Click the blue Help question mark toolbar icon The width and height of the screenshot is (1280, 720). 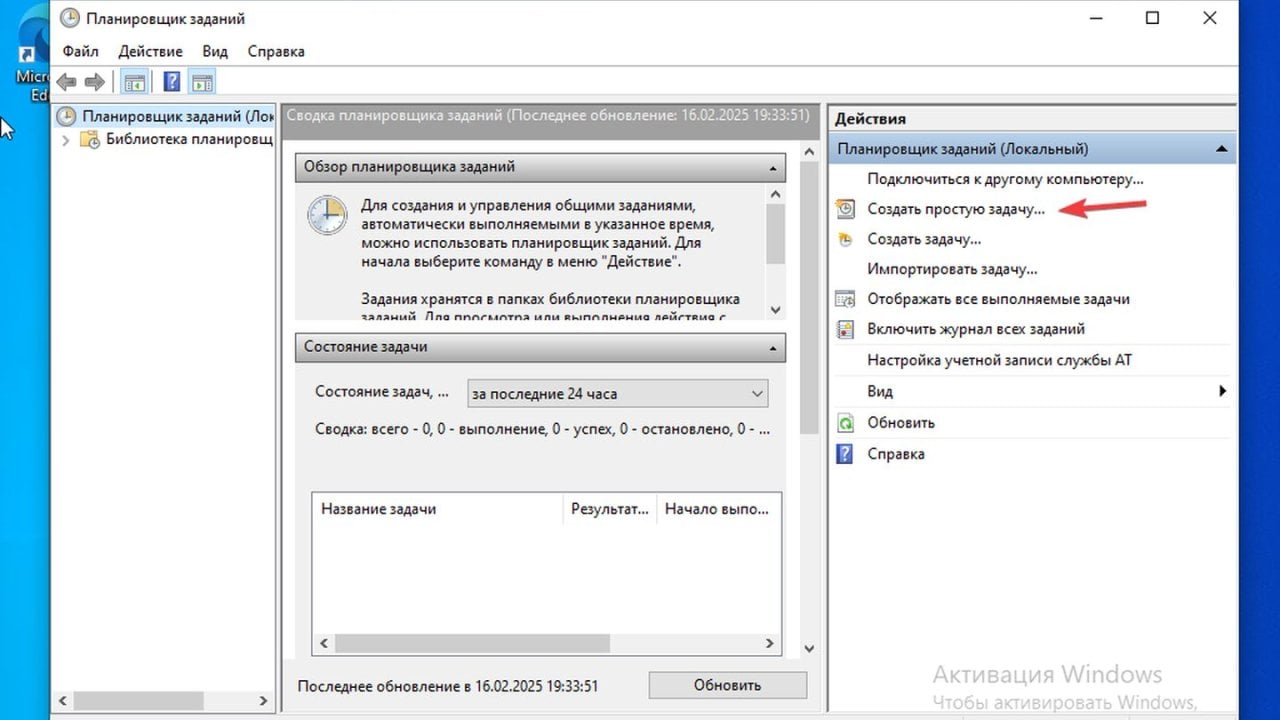click(x=171, y=81)
